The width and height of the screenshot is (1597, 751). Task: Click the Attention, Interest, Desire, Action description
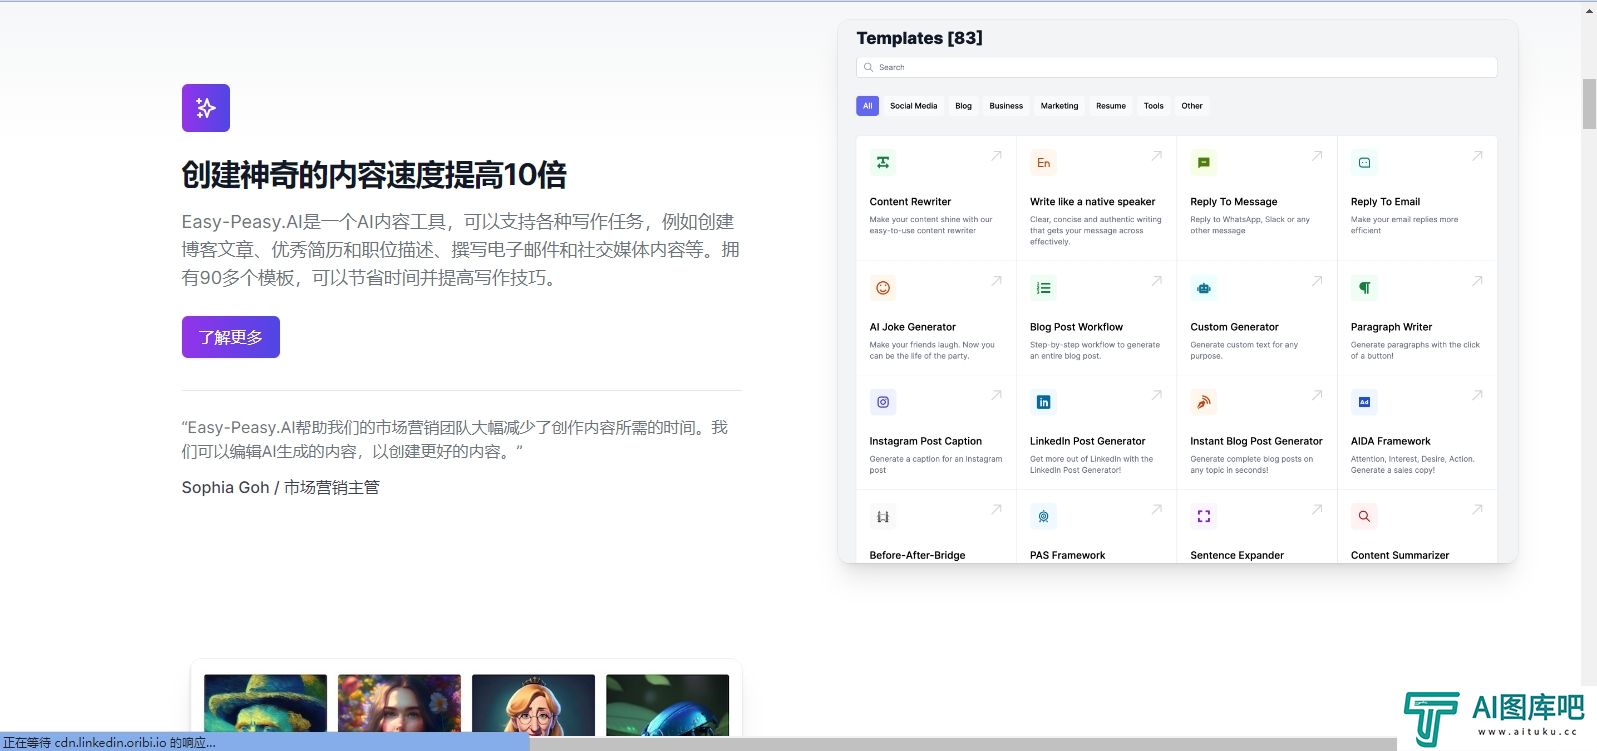click(1412, 464)
